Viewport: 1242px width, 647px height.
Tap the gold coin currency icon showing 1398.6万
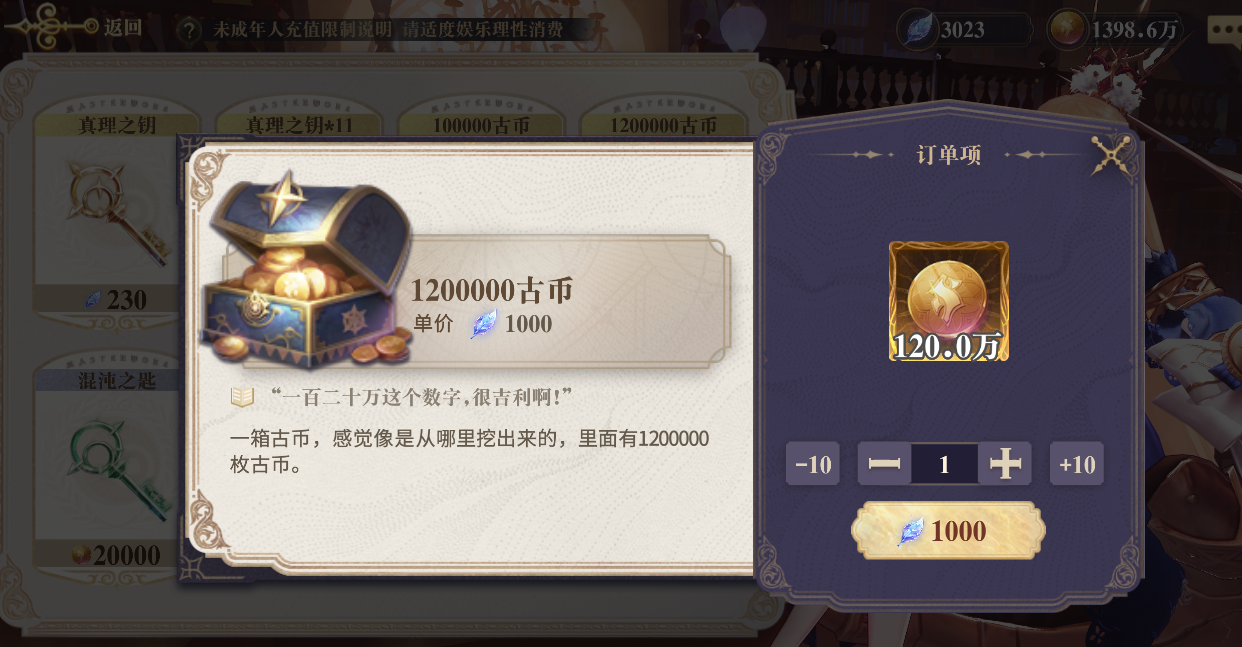(1068, 29)
